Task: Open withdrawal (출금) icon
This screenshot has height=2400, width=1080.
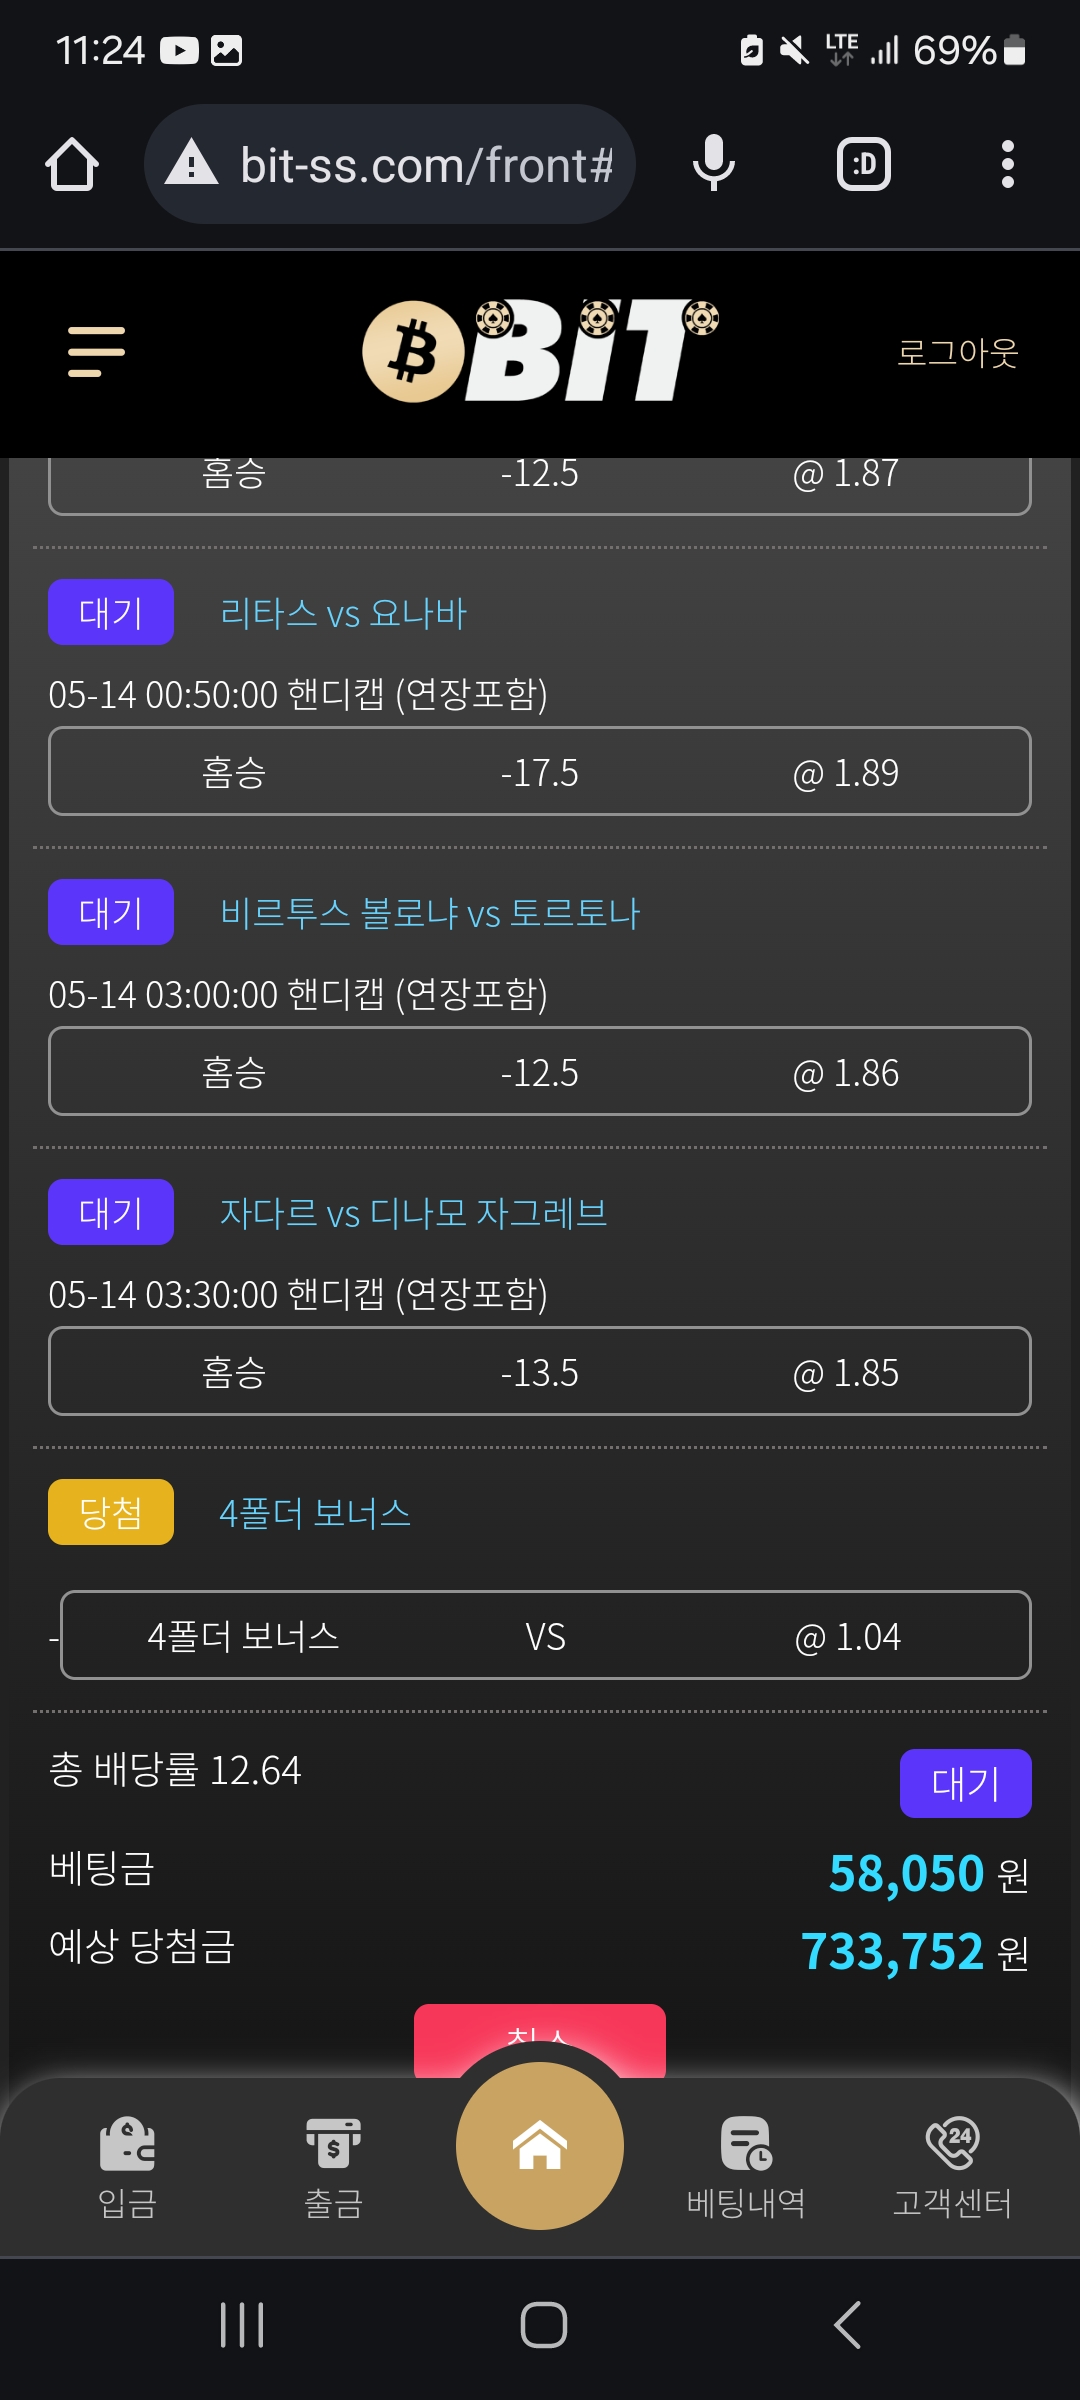Action: click(333, 2165)
